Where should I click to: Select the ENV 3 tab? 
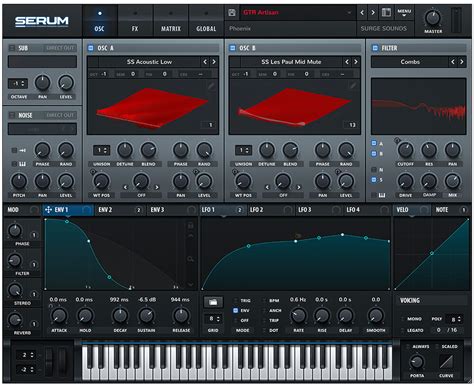coord(172,210)
